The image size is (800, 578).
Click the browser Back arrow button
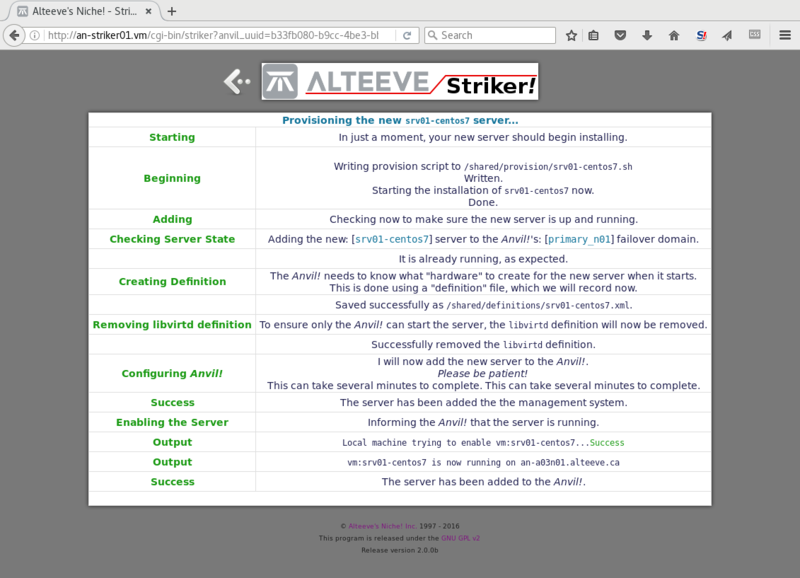point(14,35)
